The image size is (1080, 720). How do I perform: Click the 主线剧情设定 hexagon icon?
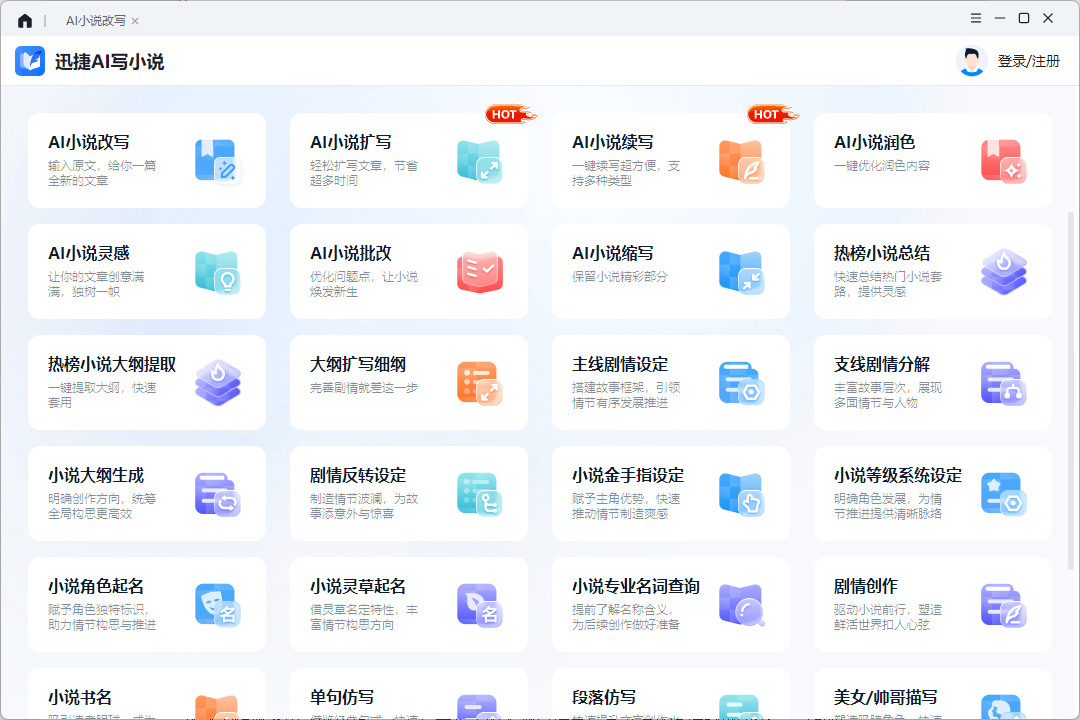741,383
